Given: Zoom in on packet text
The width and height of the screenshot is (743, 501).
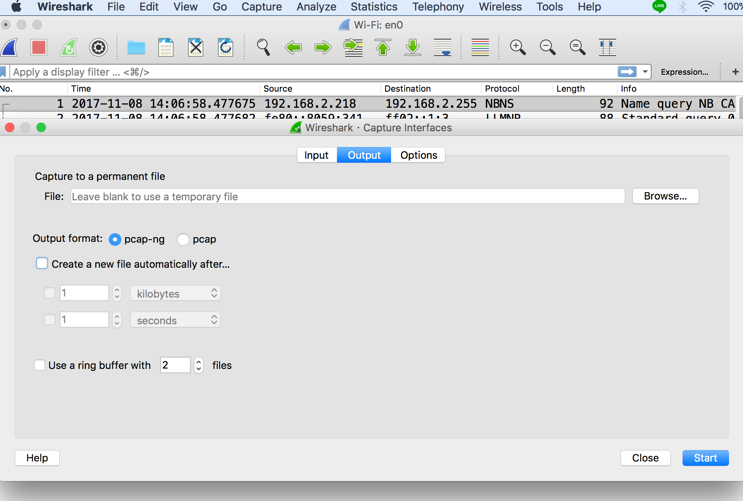Looking at the screenshot, I should (x=517, y=47).
